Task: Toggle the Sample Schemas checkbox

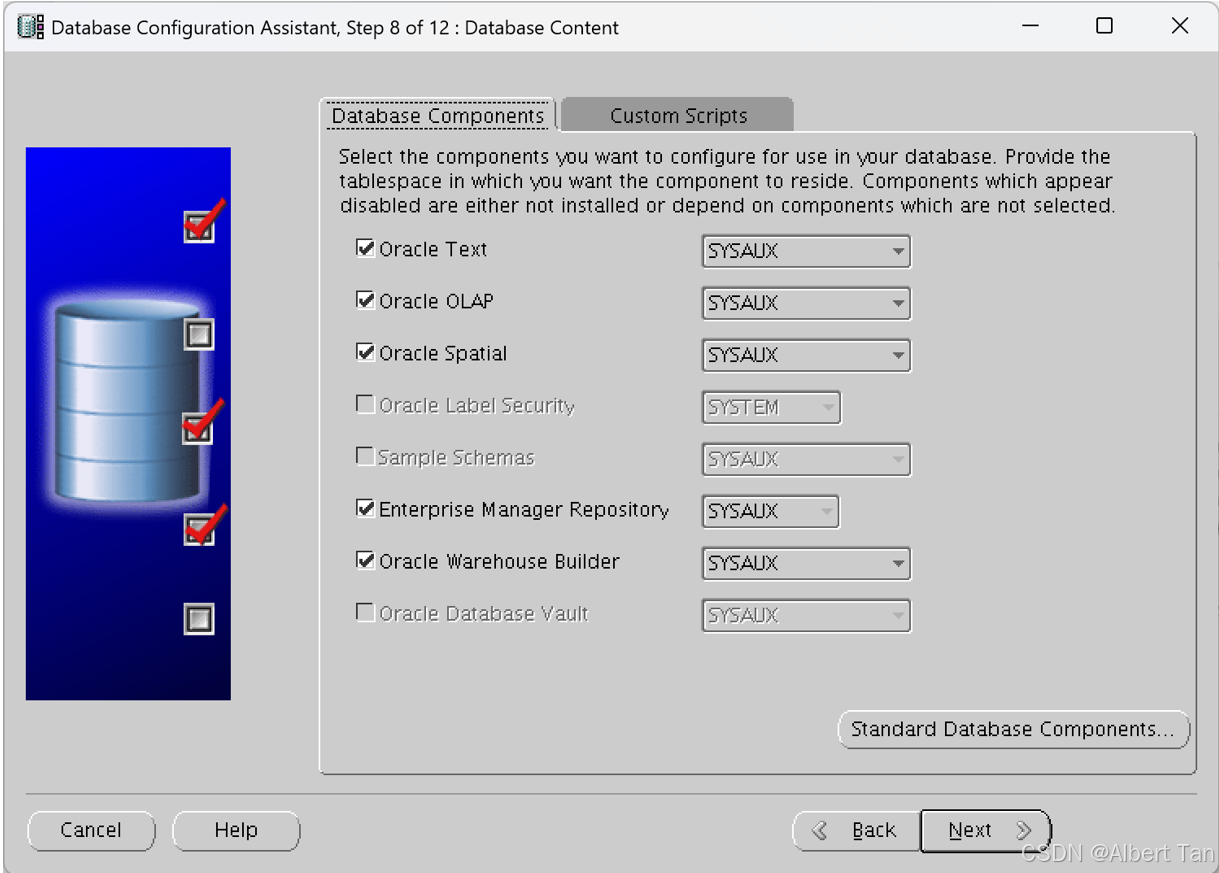Action: tap(366, 456)
